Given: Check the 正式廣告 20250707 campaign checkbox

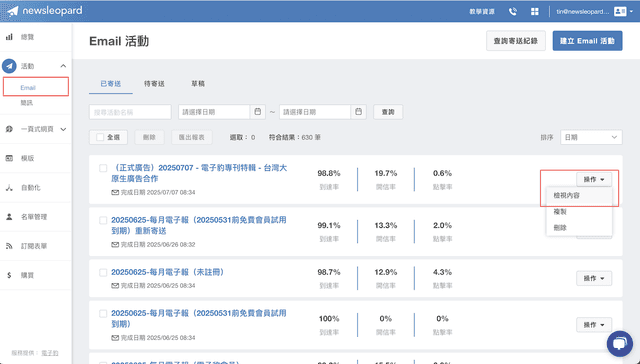Looking at the screenshot, I should click(103, 168).
